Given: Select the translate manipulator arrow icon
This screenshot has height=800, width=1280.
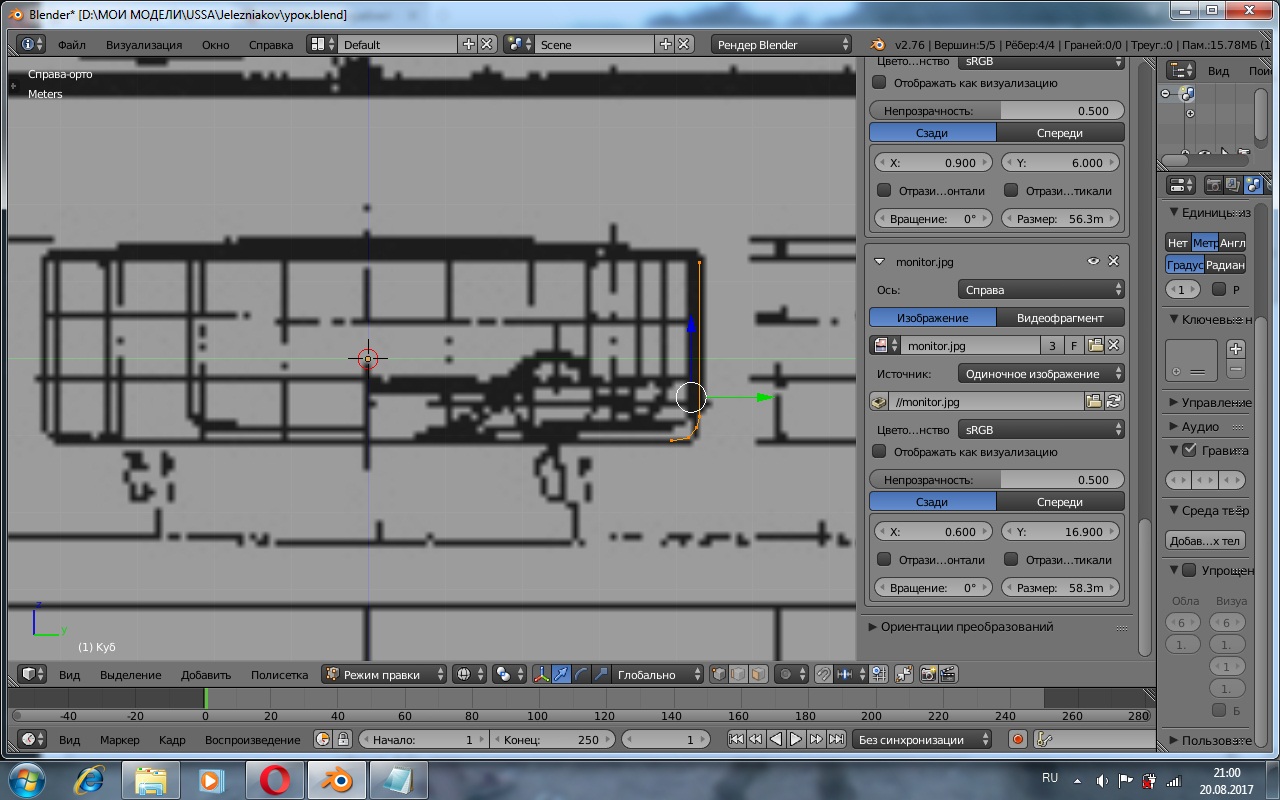Looking at the screenshot, I should coord(561,674).
